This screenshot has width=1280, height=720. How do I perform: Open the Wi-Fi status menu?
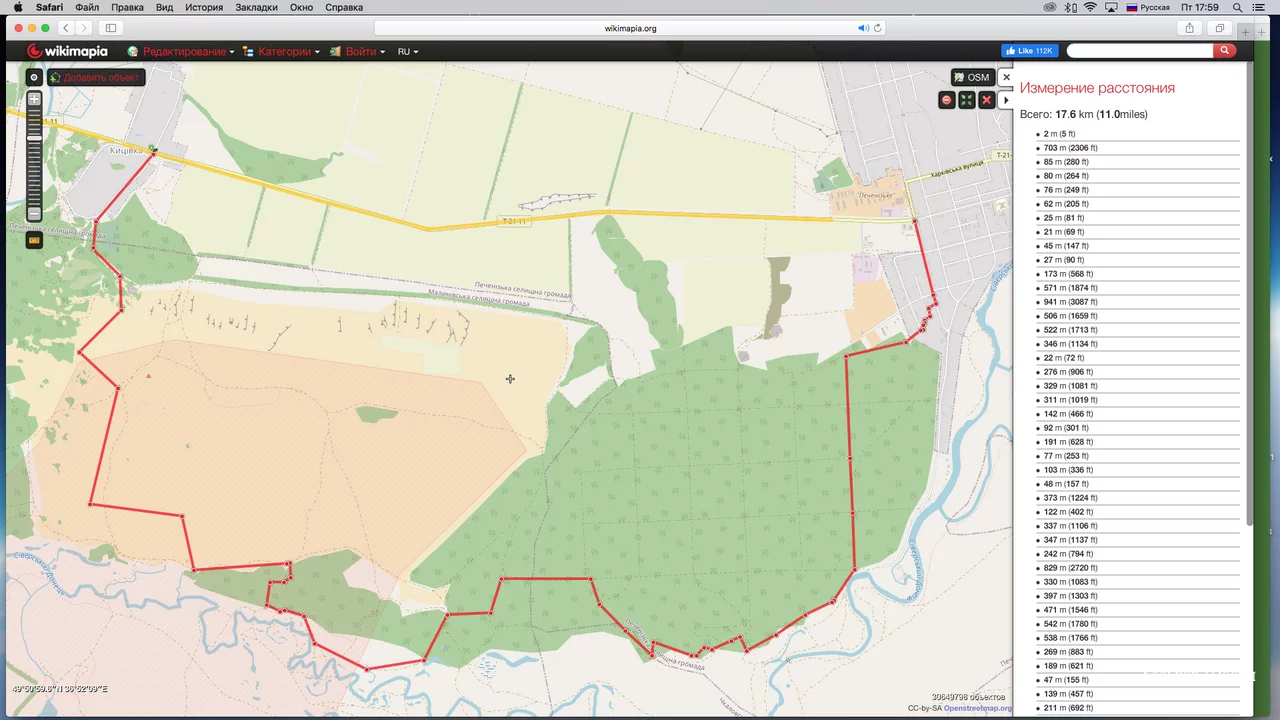coord(1091,7)
